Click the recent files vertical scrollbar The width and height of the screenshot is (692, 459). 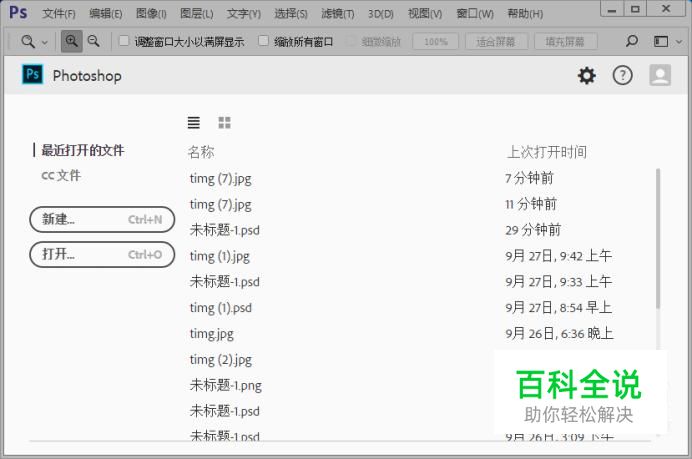[658, 238]
